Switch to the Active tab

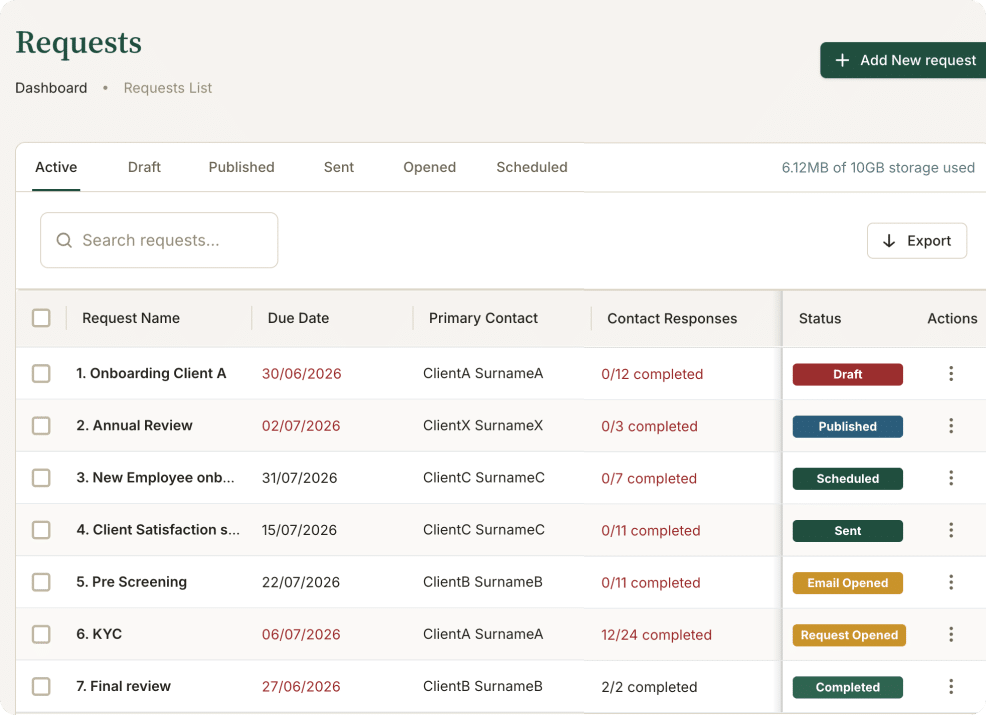pos(56,167)
